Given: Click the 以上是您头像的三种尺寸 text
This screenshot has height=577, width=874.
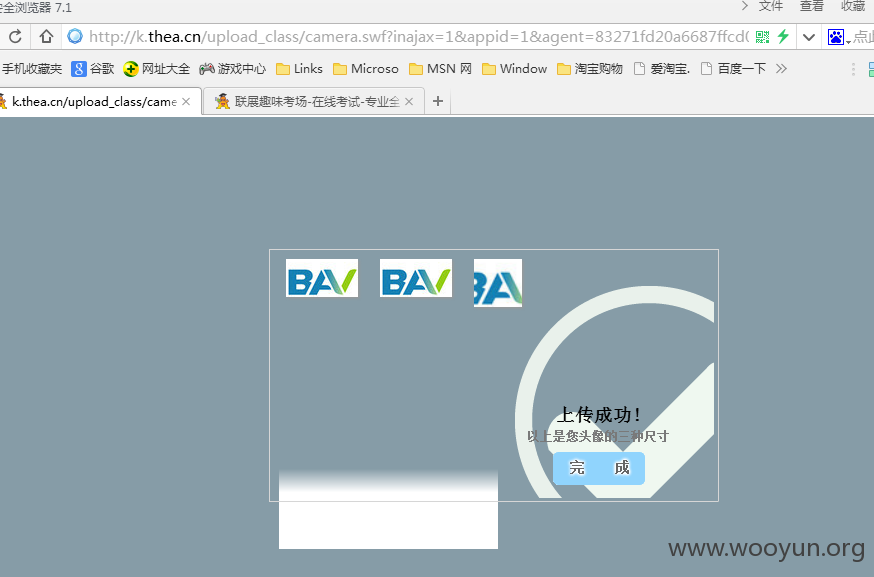Looking at the screenshot, I should point(598,436).
